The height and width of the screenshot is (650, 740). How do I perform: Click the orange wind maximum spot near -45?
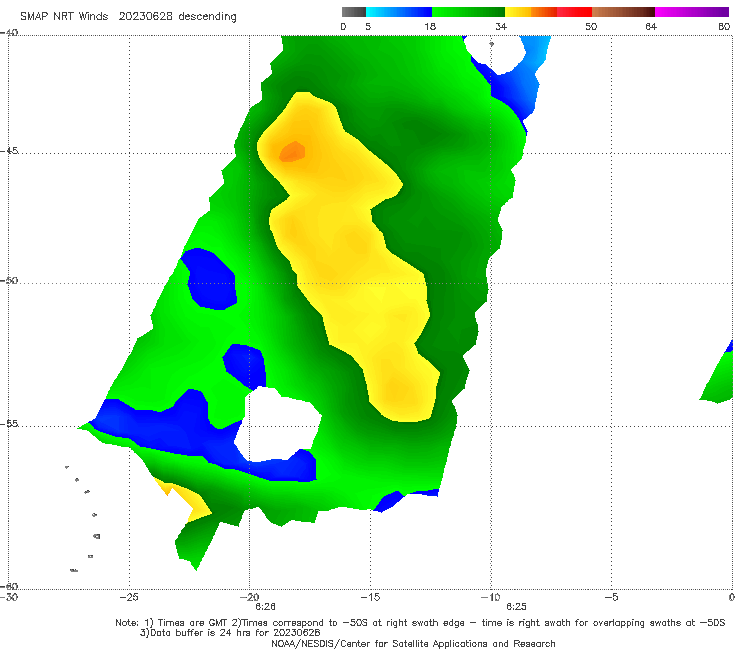pos(292,152)
